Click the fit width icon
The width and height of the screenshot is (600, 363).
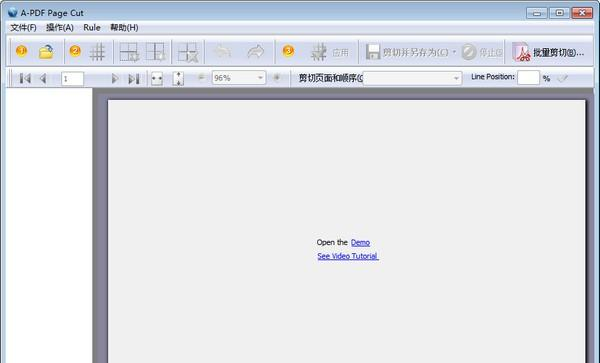157,79
